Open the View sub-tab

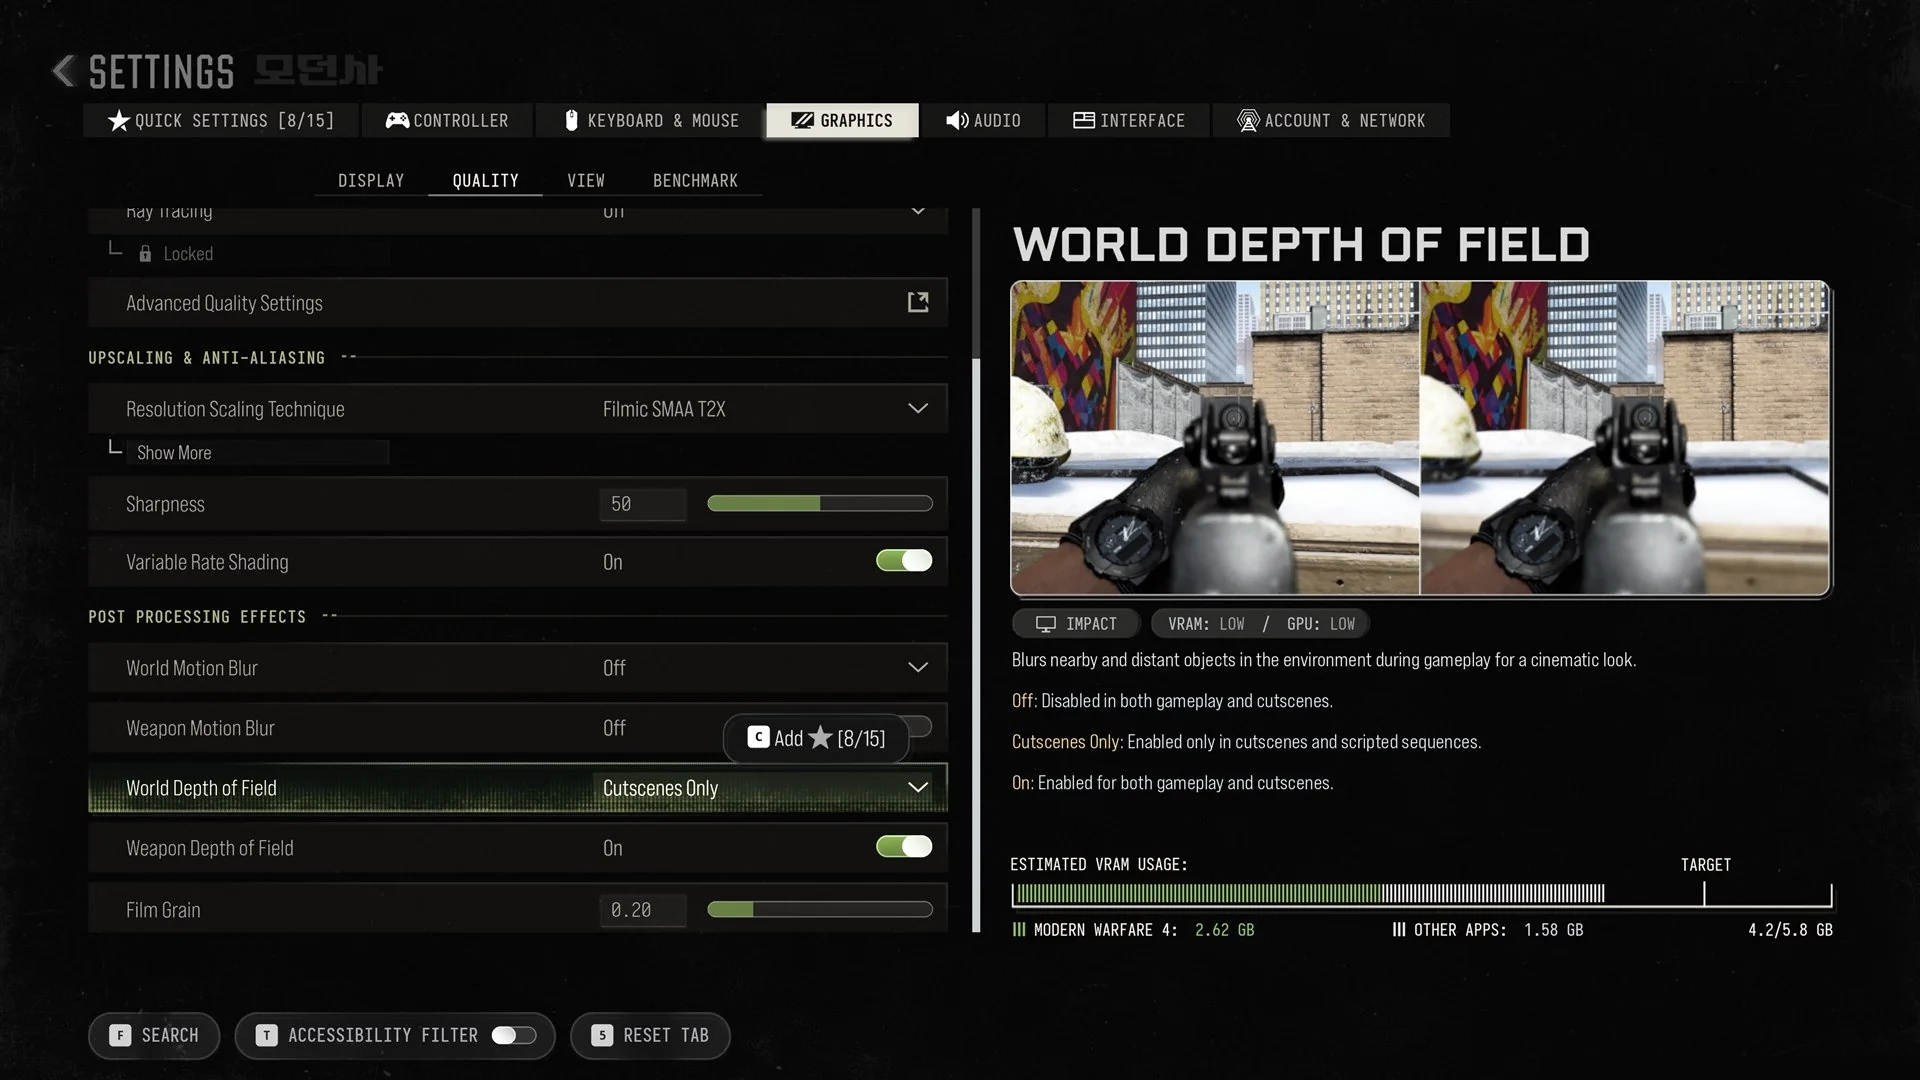point(586,181)
